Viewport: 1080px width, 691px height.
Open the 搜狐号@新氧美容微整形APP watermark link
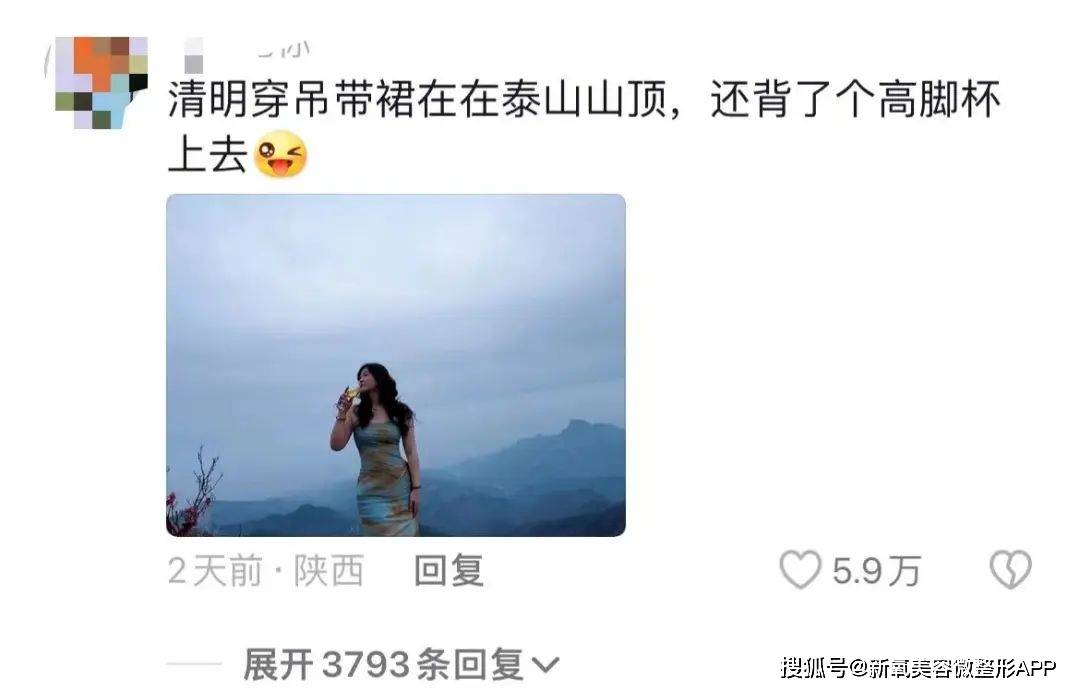pyautogui.click(x=917, y=667)
